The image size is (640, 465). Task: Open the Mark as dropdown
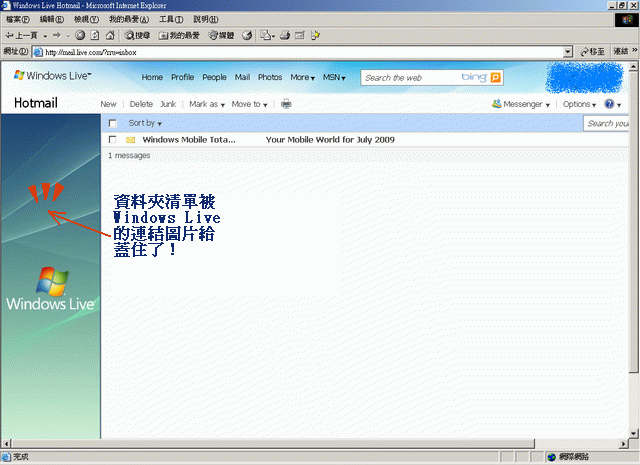point(207,104)
